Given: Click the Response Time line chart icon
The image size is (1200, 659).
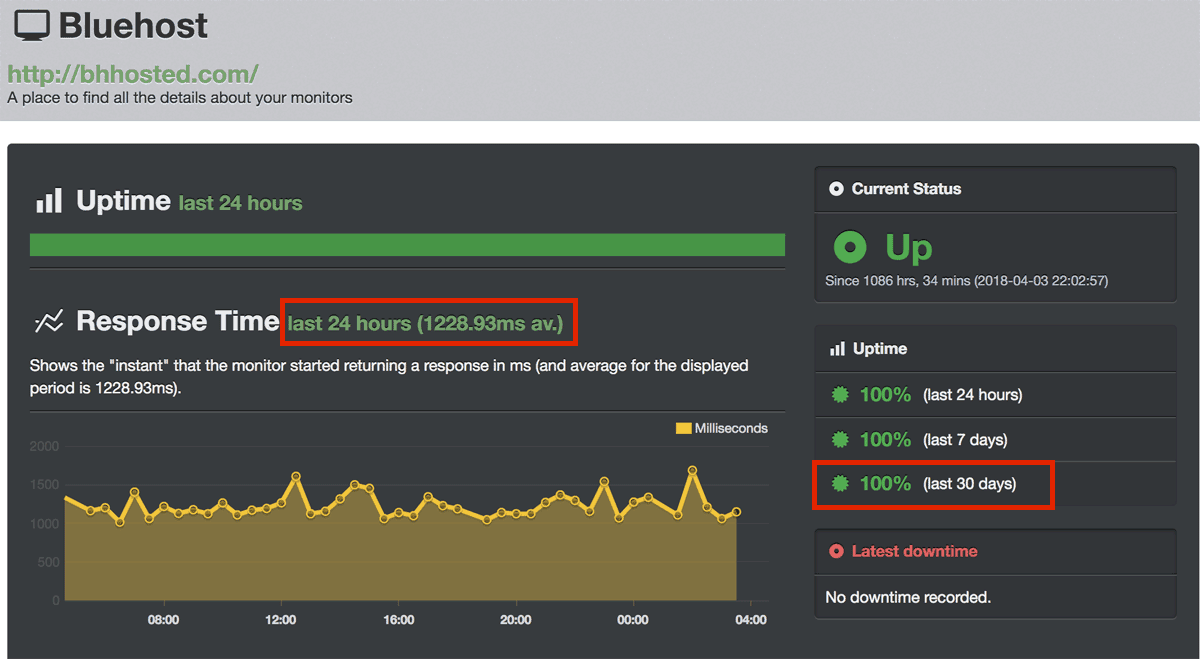Looking at the screenshot, I should click(49, 321).
